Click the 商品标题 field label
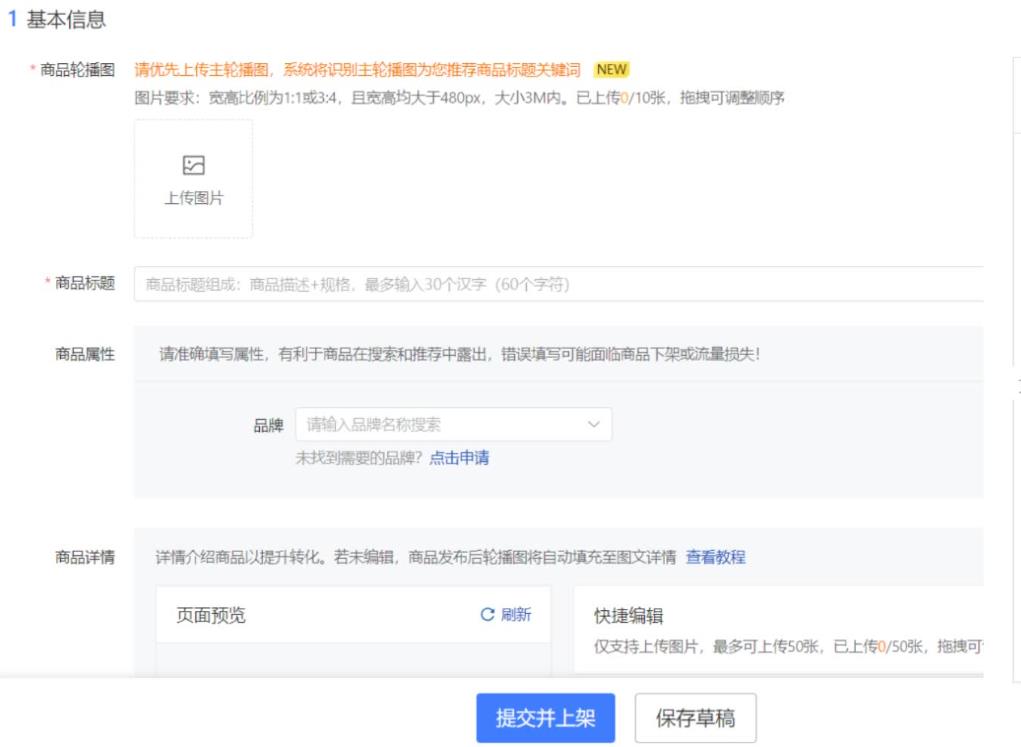The image size is (1021, 747). [85, 283]
